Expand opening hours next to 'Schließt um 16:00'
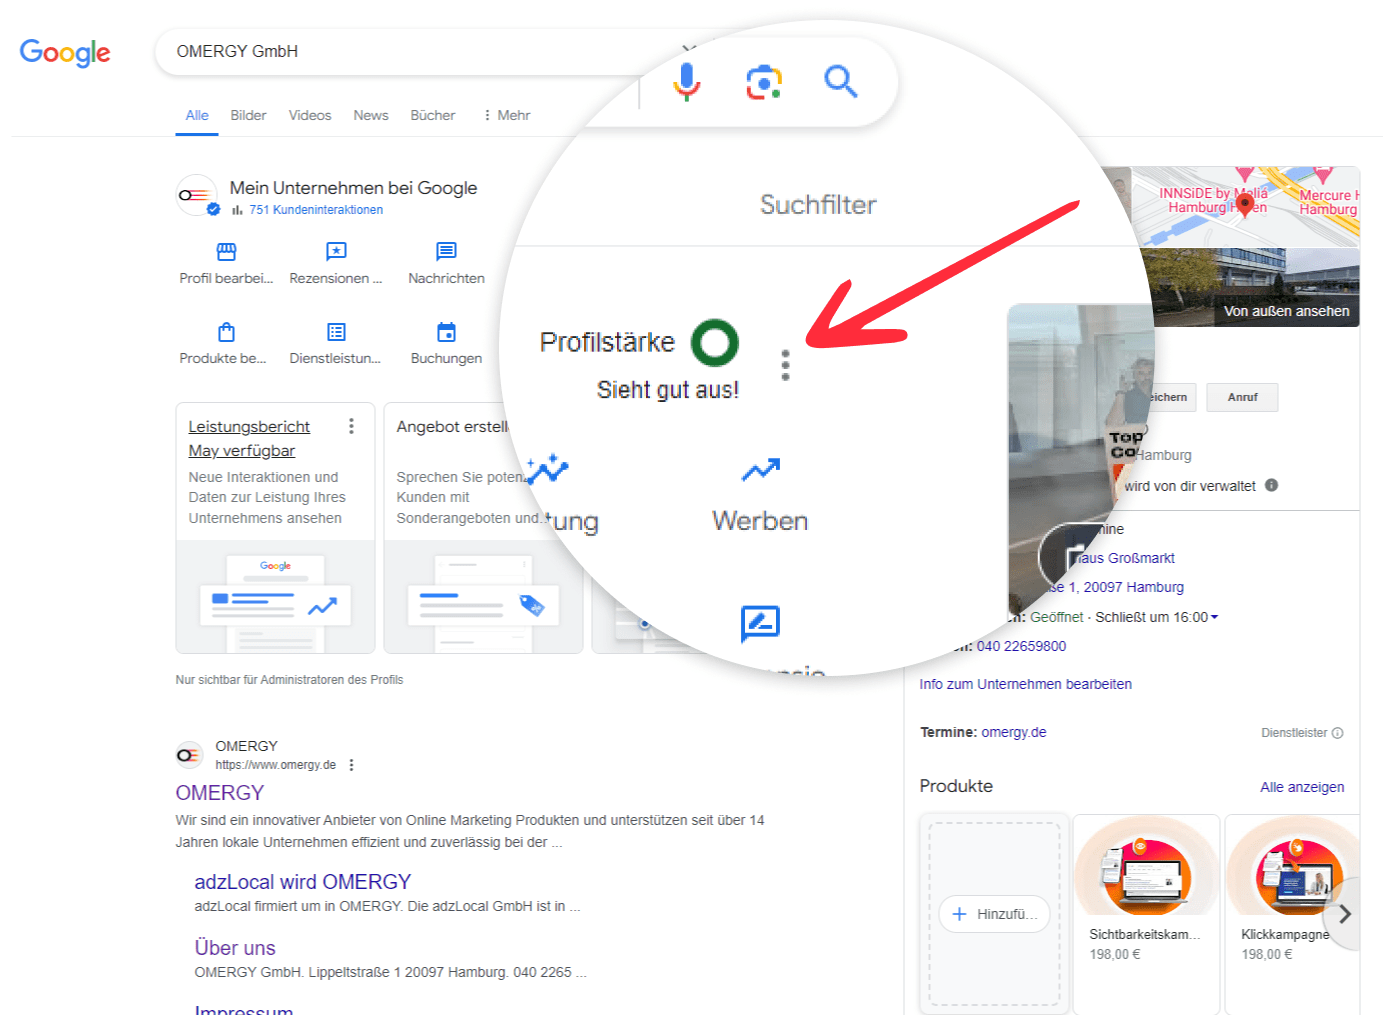Viewport: 1383px width, 1015px height. (x=1215, y=617)
